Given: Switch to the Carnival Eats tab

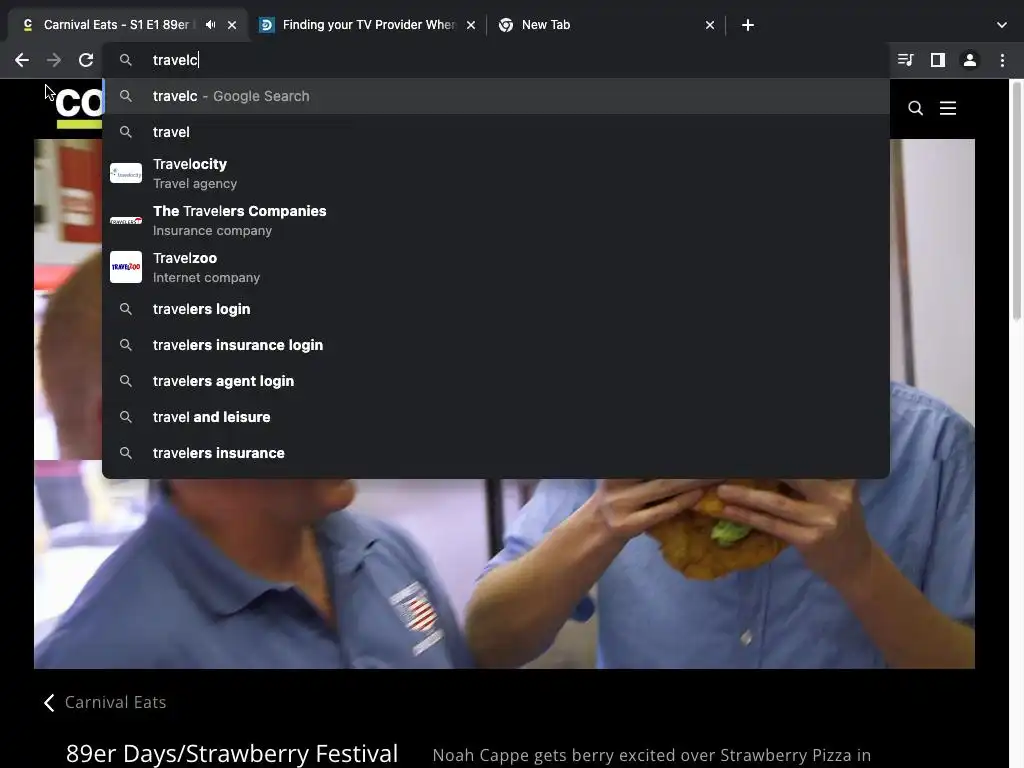Looking at the screenshot, I should click(116, 25).
